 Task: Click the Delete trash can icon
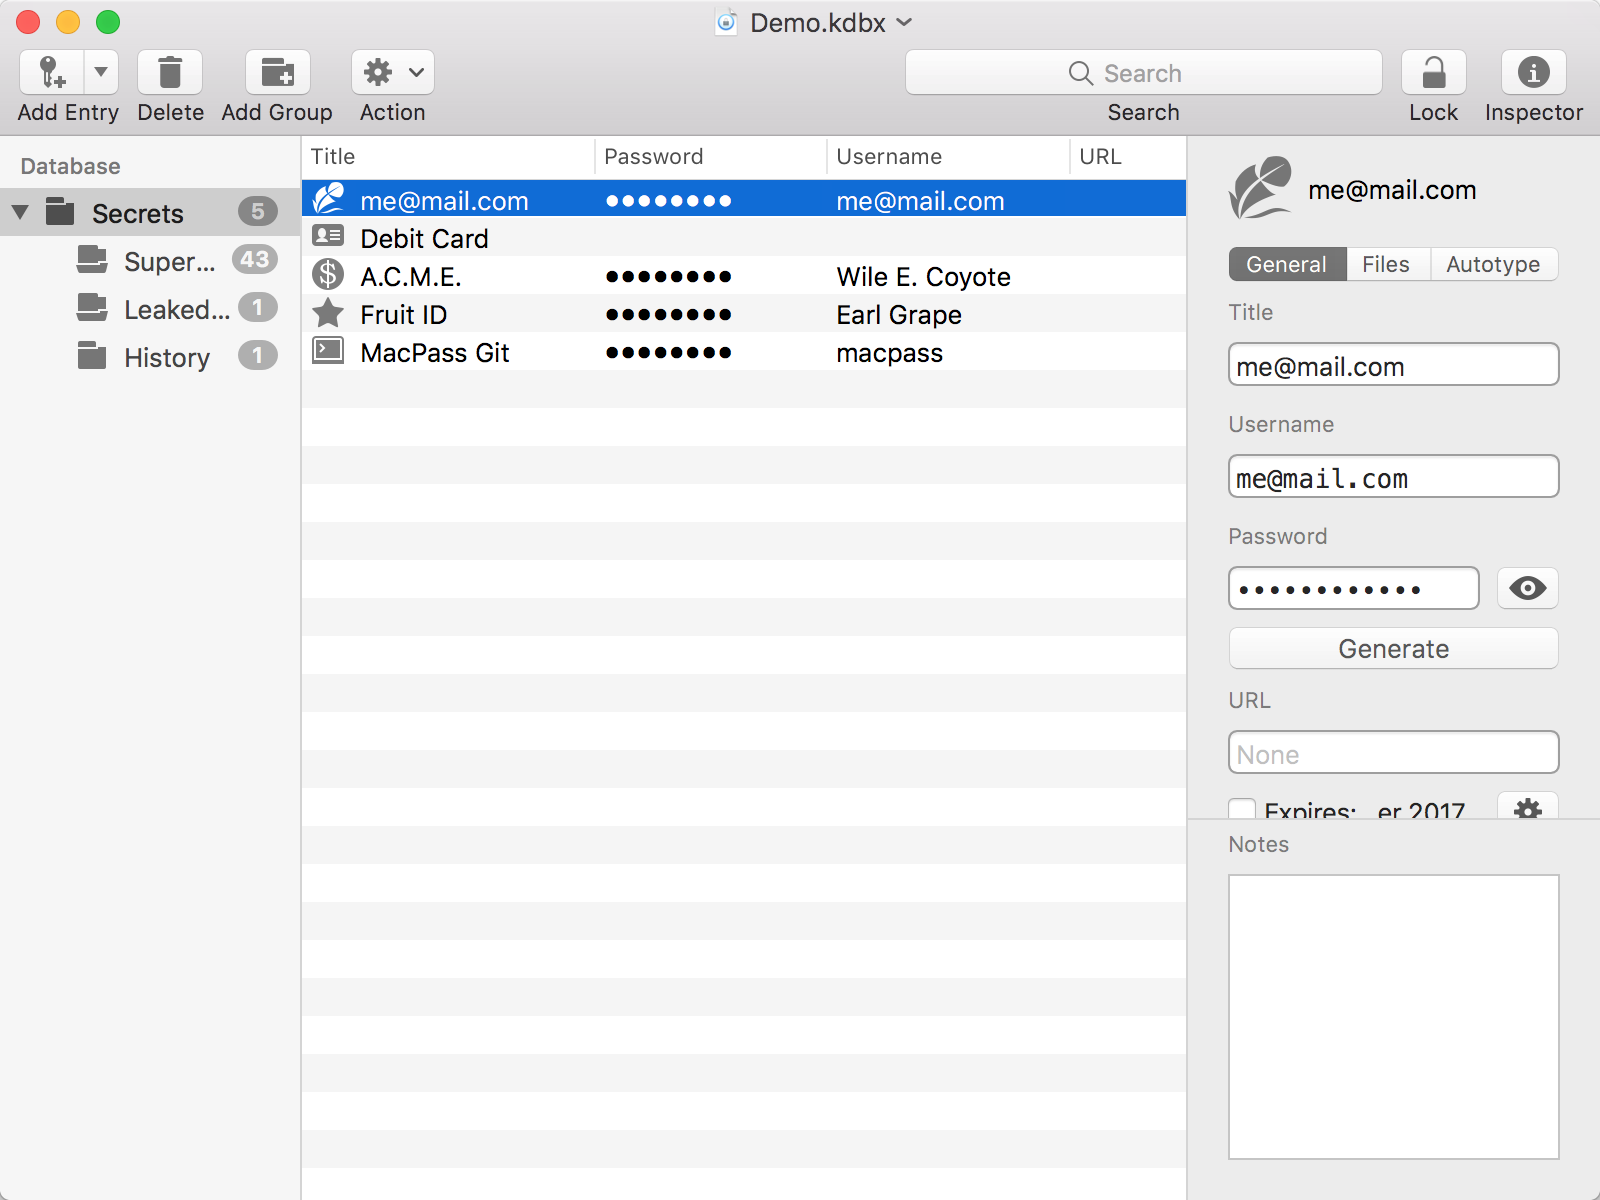click(170, 72)
